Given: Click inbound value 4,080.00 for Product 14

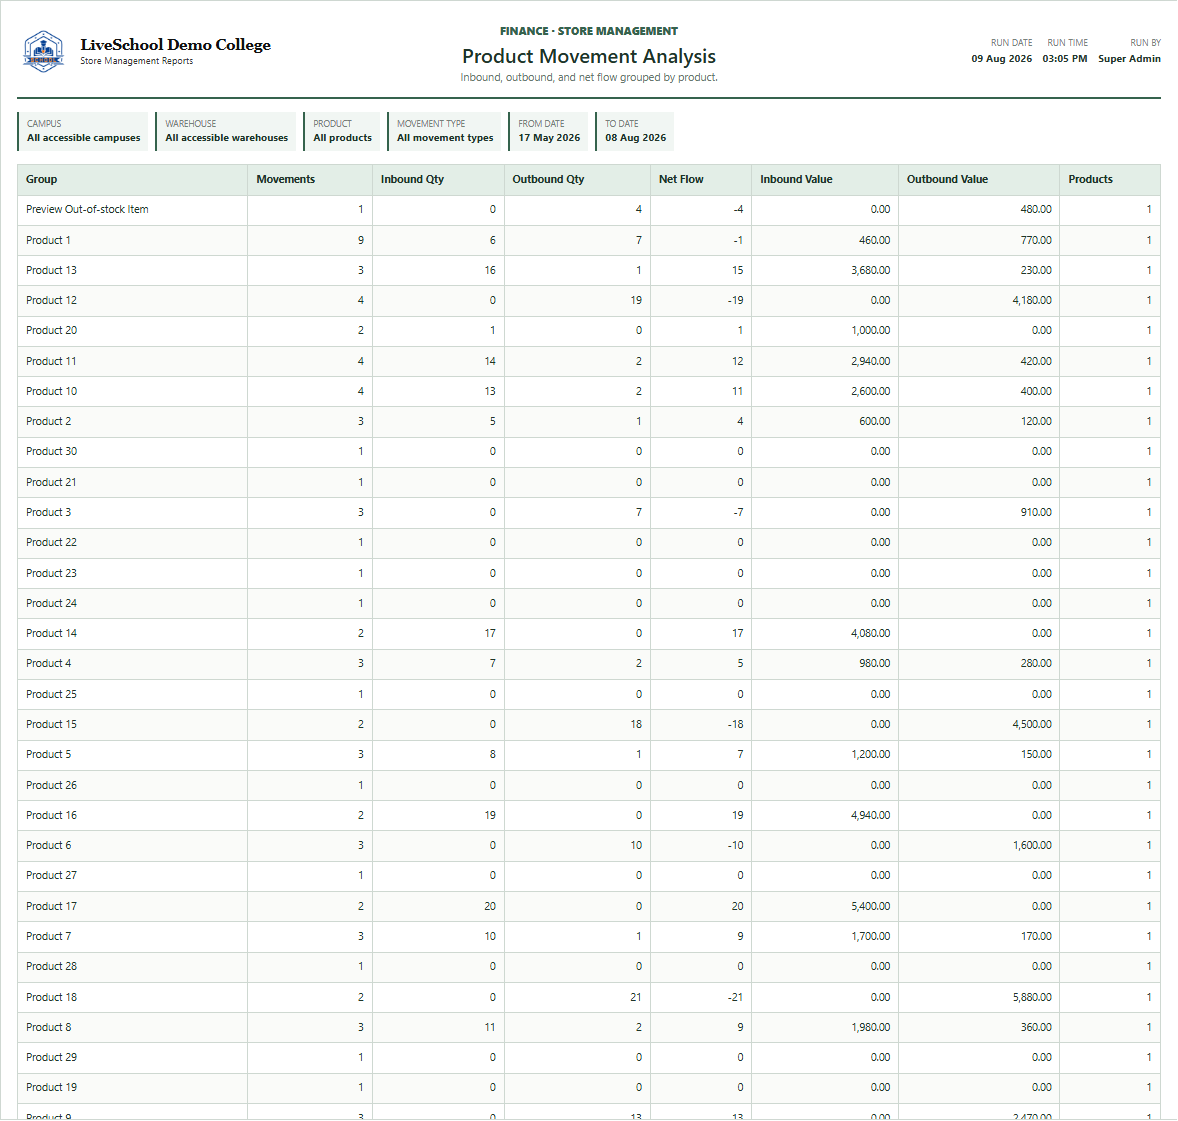Looking at the screenshot, I should [x=871, y=633].
